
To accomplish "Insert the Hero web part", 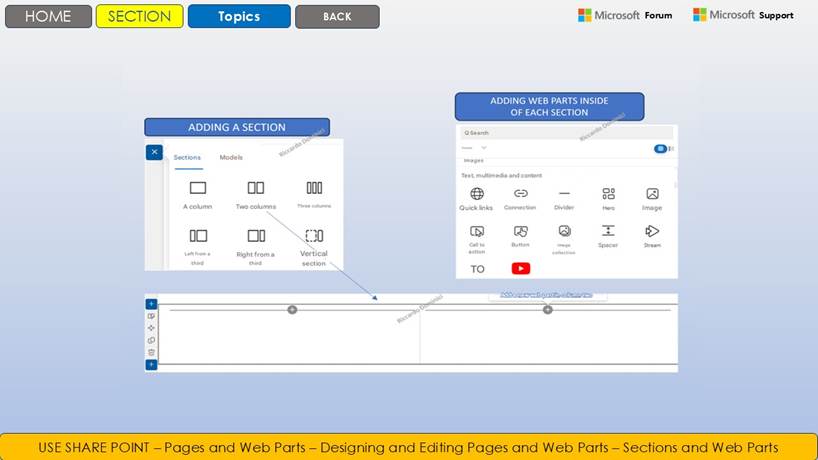I will click(608, 194).
